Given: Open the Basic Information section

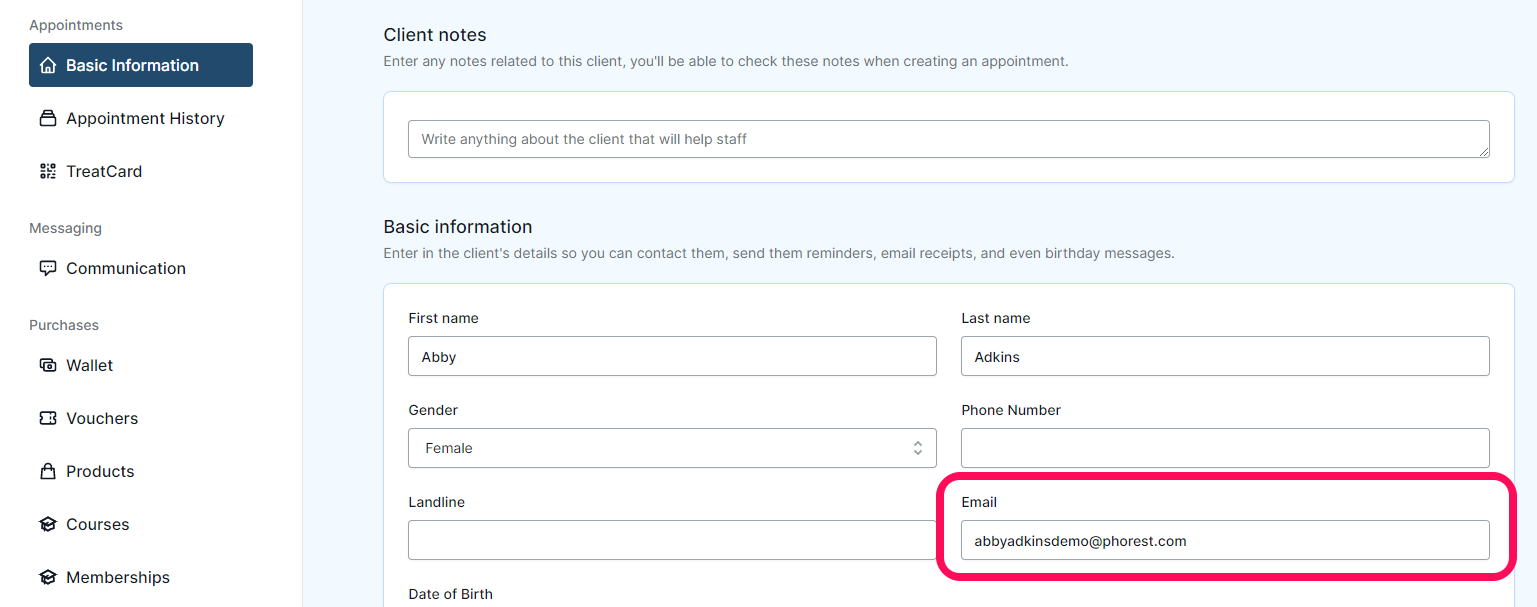Looking at the screenshot, I should tap(141, 65).
